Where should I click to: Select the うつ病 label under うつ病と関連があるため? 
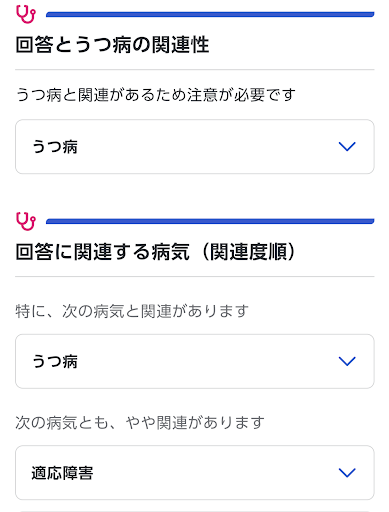click(55, 147)
